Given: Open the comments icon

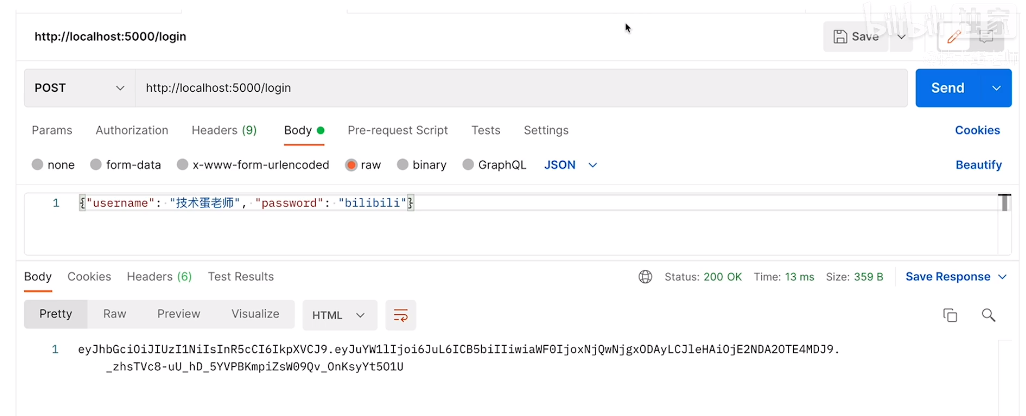Looking at the screenshot, I should coord(987,37).
